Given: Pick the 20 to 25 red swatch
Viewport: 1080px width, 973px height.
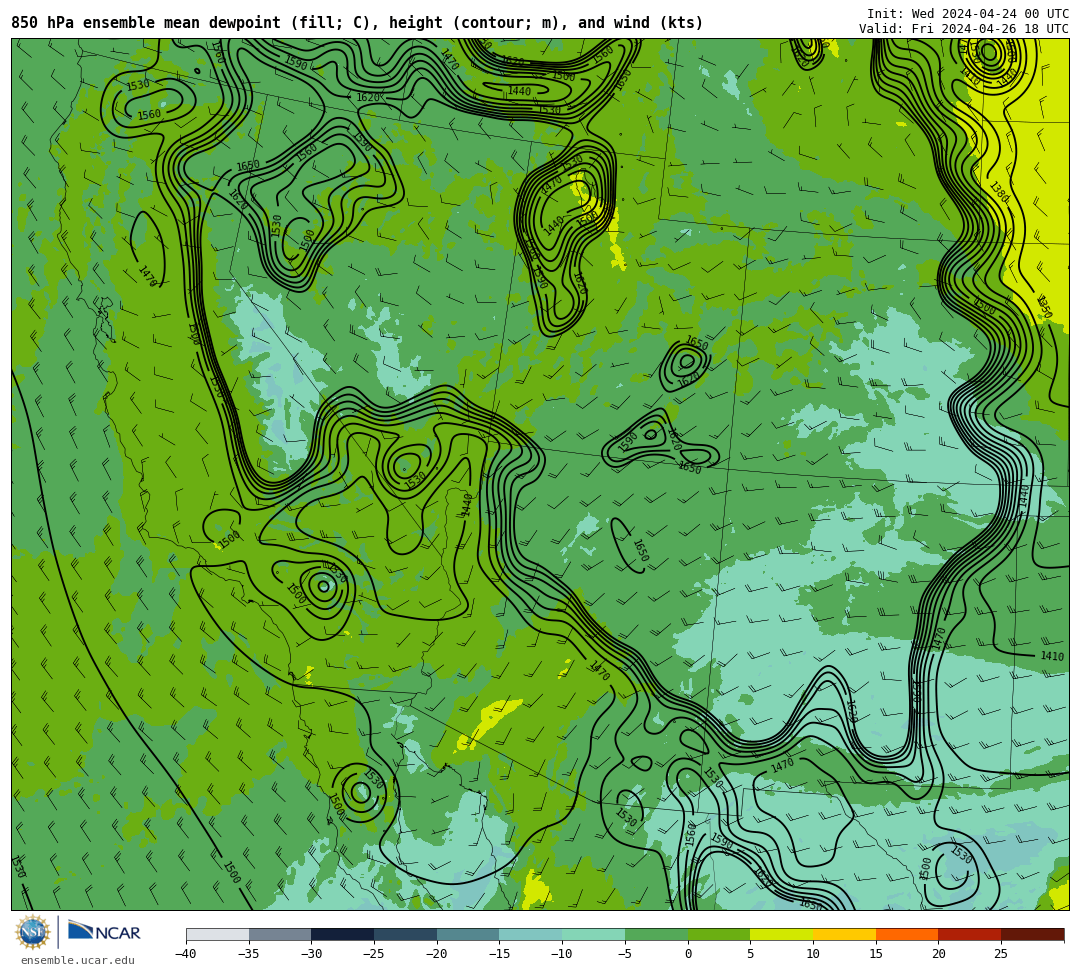Looking at the screenshot, I should coord(970,934).
